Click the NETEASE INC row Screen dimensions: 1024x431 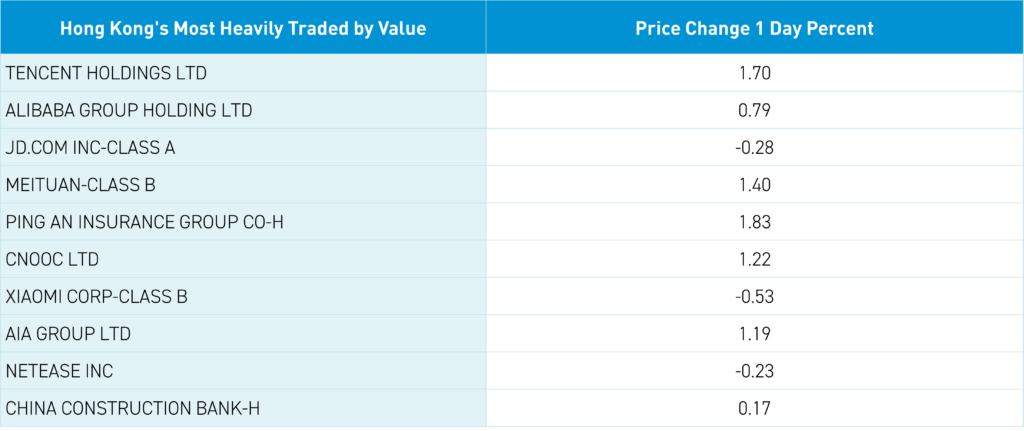(59, 370)
